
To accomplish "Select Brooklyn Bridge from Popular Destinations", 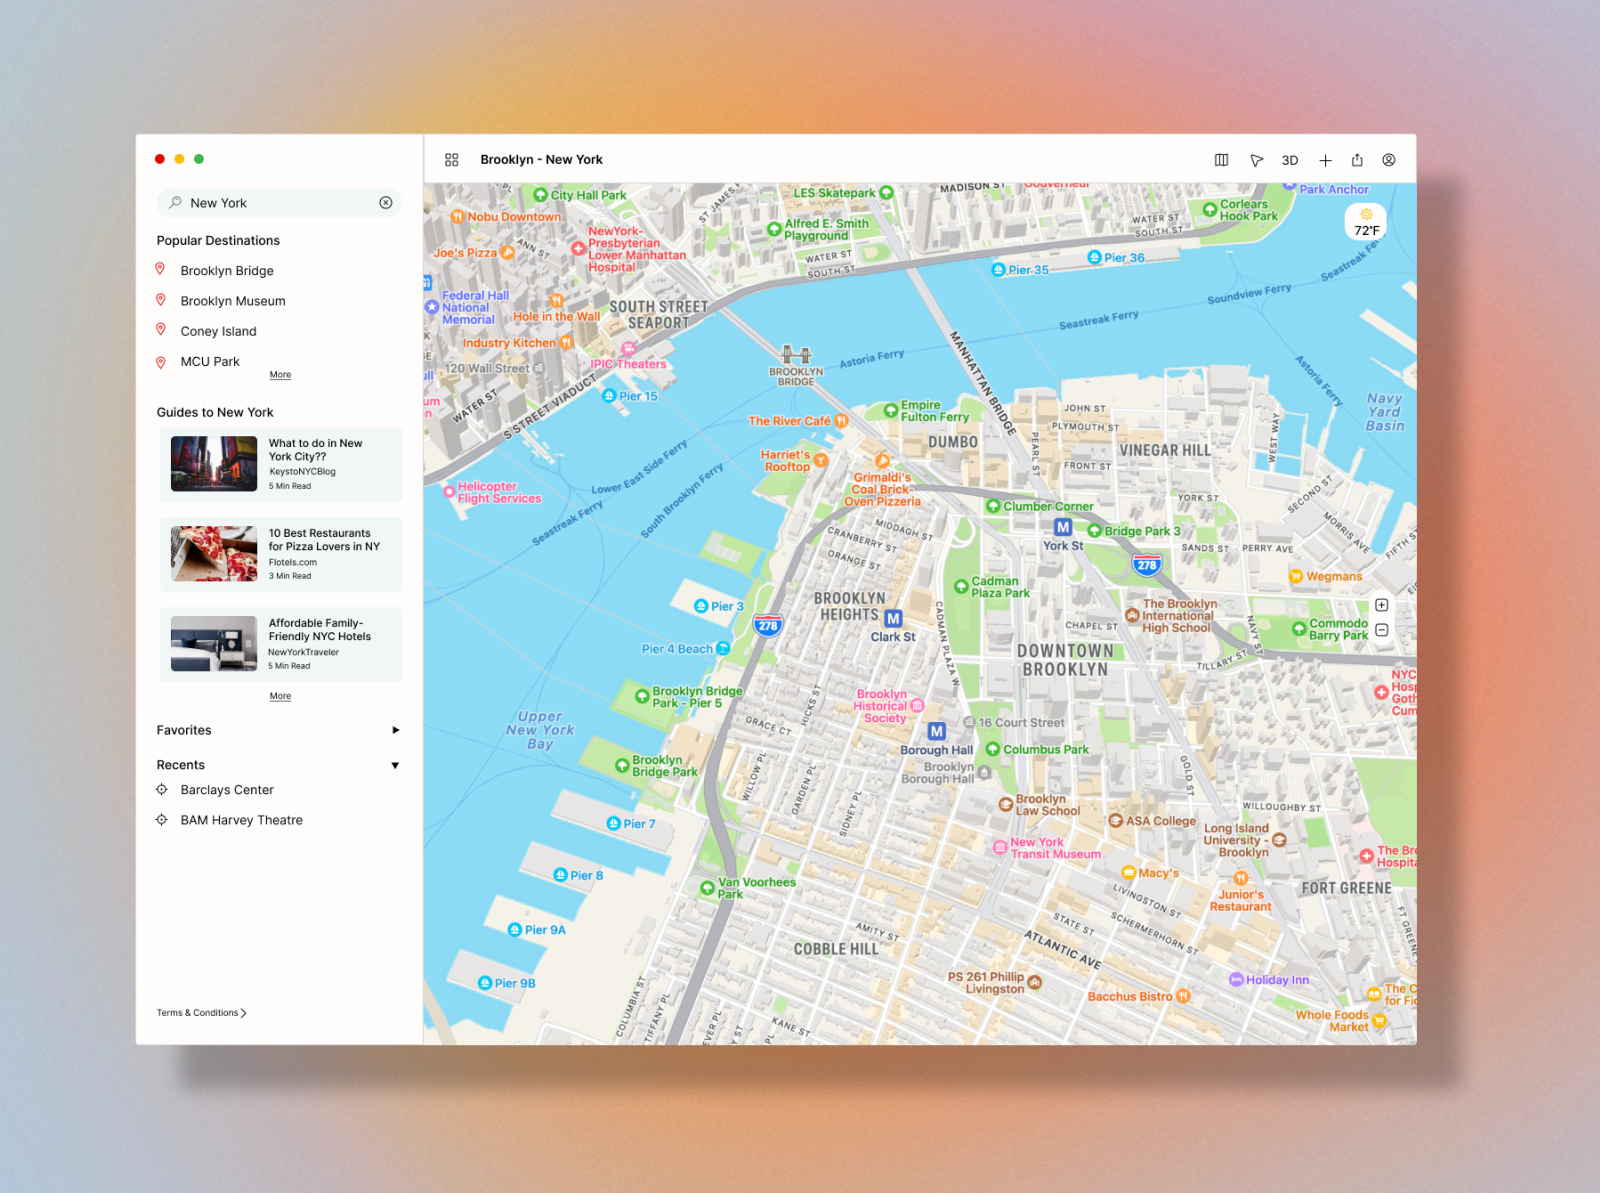I will 226,270.
